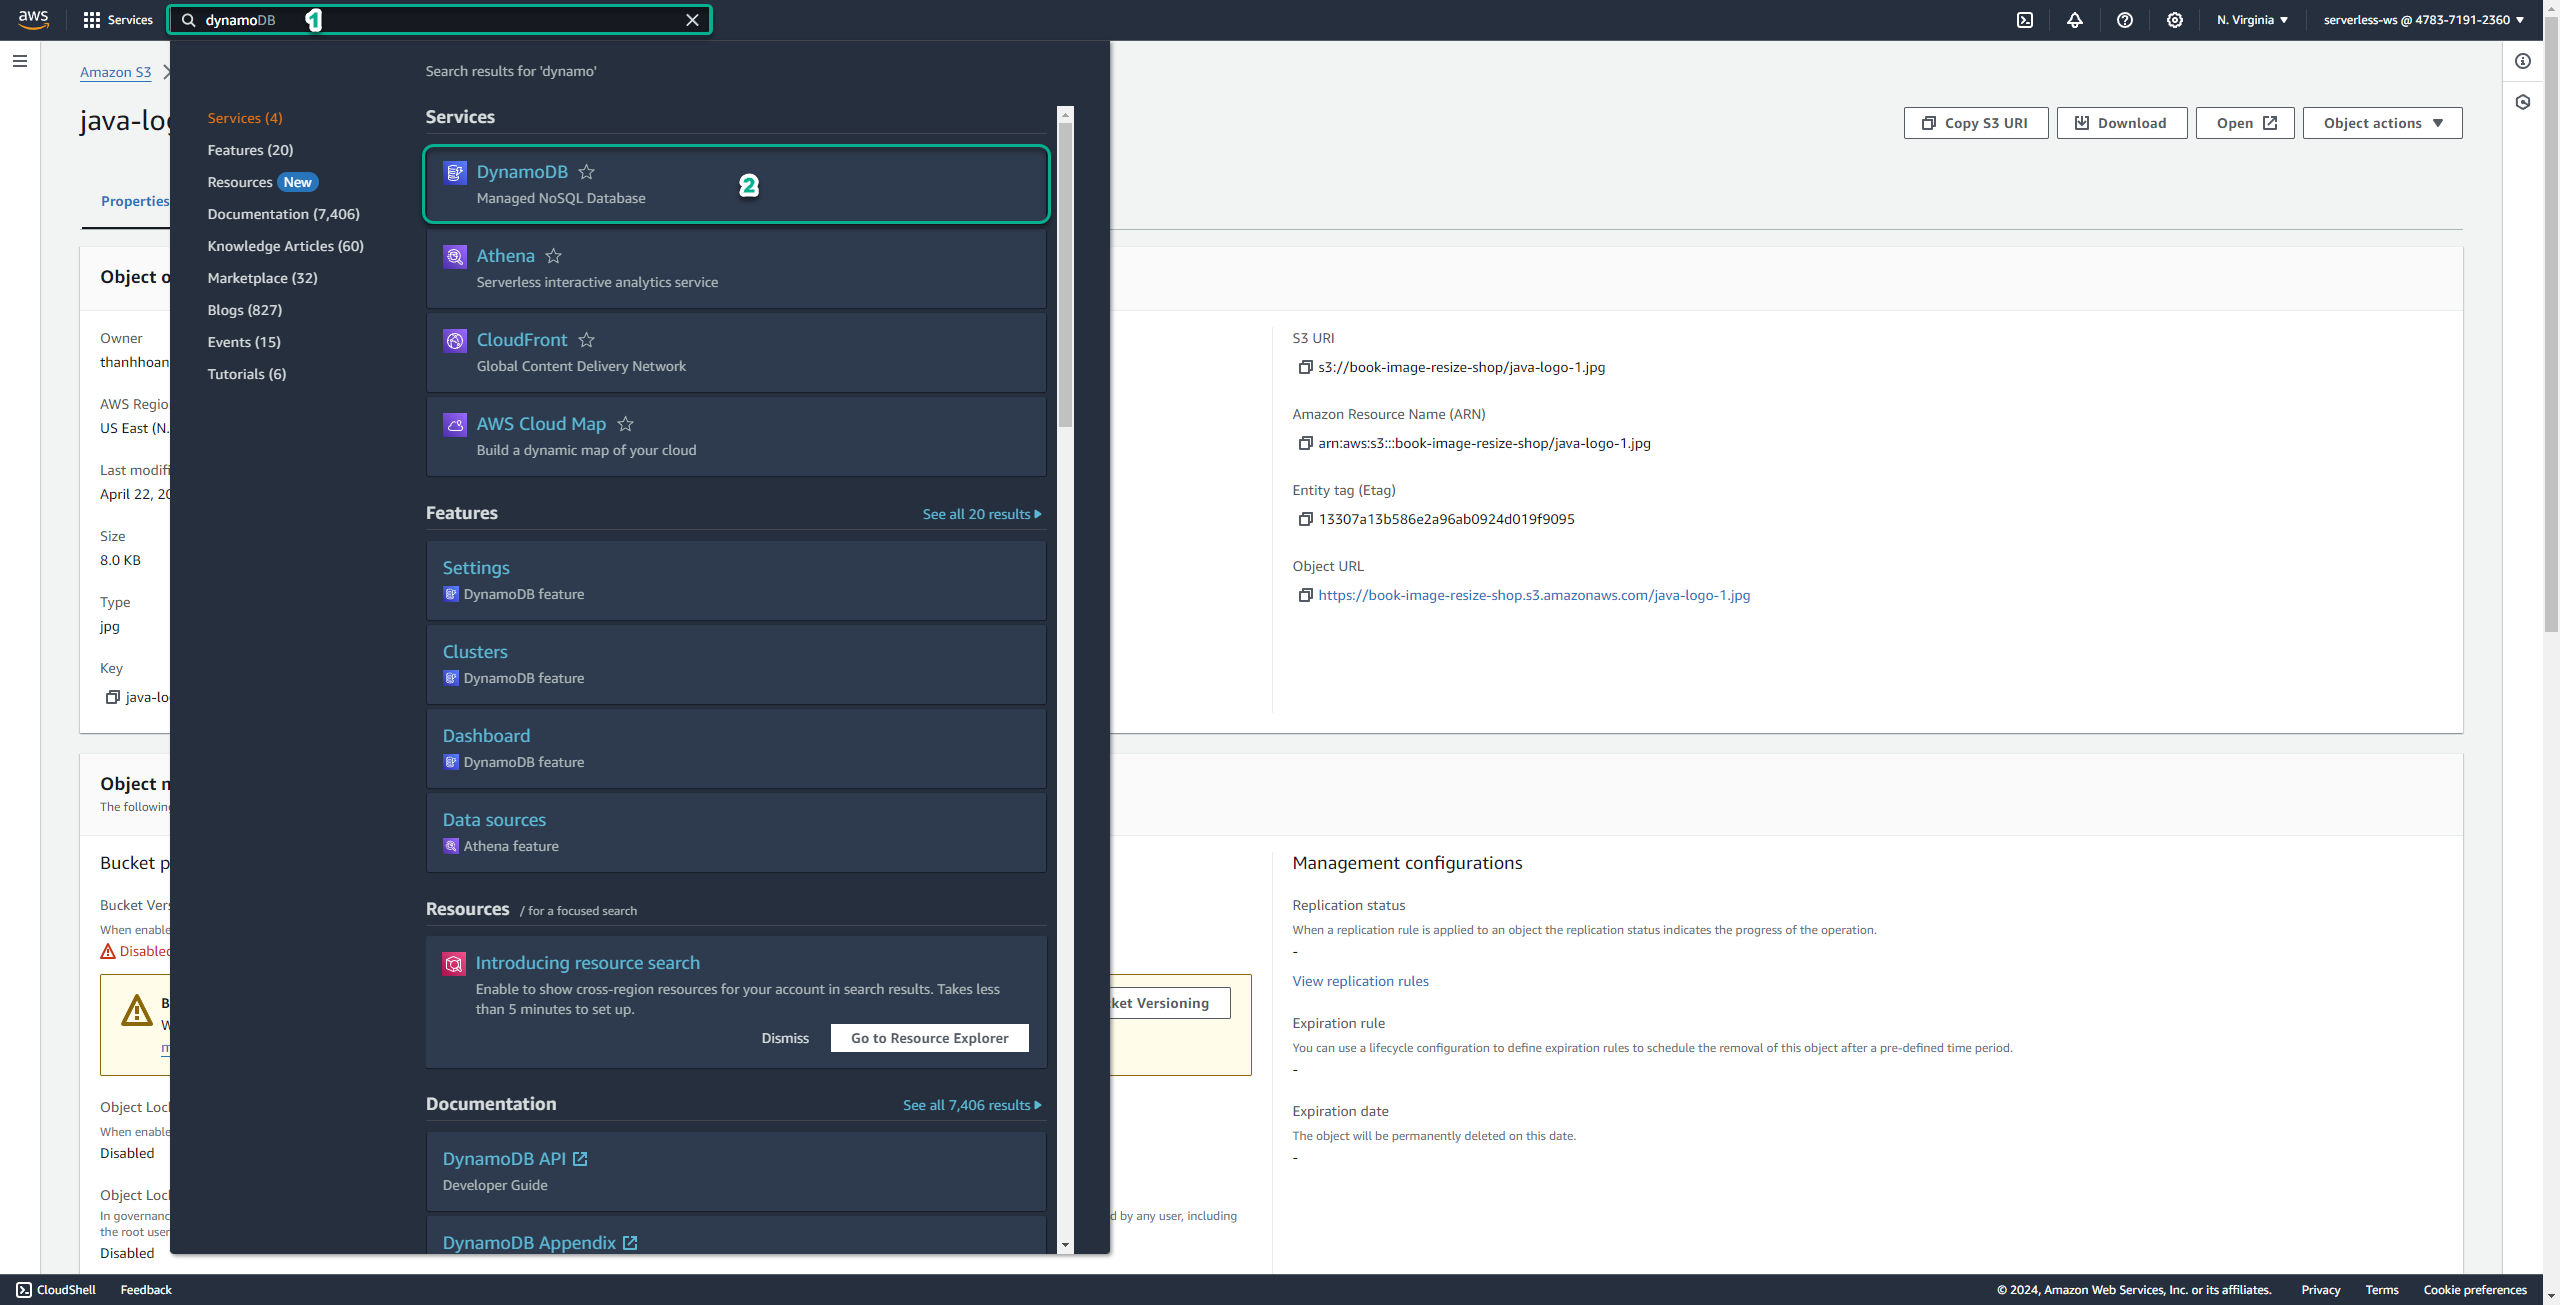Favorite AWS Cloud Map with the star

point(626,424)
